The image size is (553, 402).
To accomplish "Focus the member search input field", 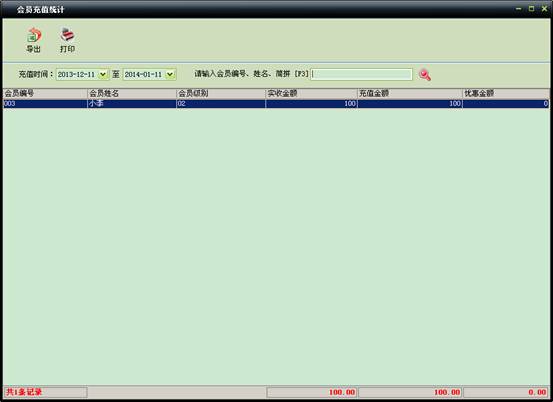I will tap(361, 74).
